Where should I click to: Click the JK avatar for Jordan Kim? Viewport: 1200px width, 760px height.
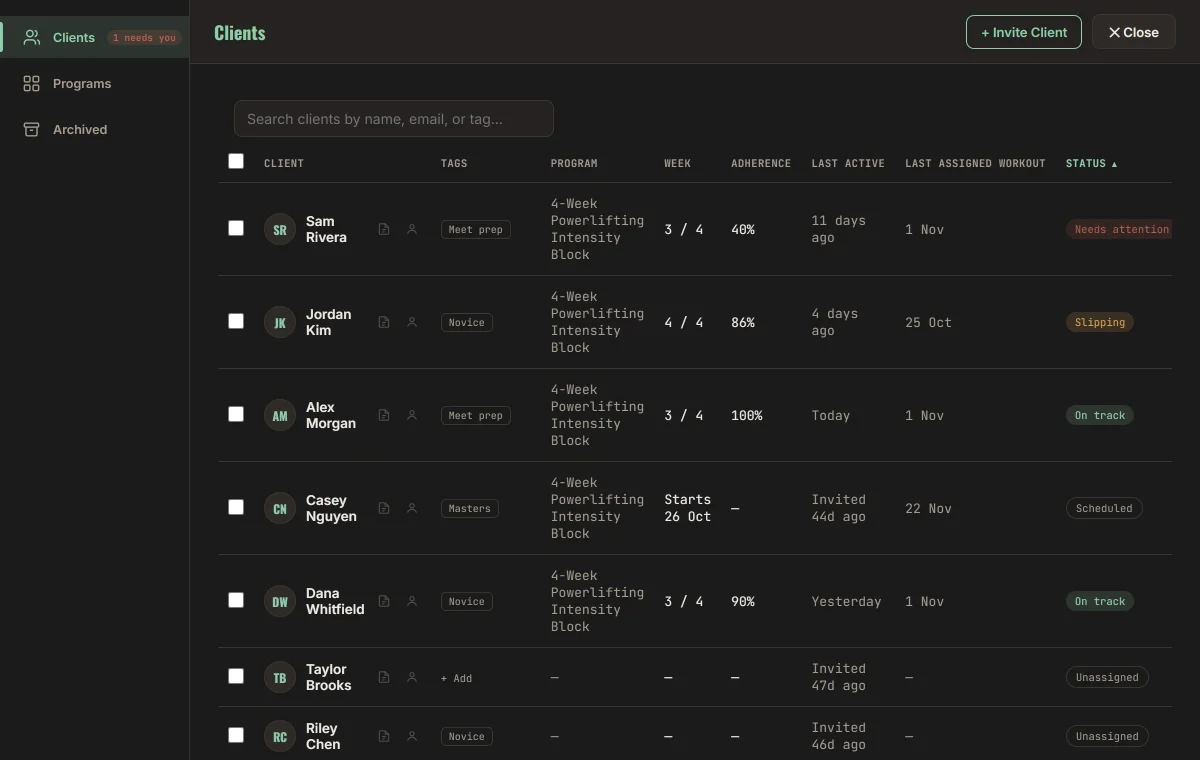point(280,322)
